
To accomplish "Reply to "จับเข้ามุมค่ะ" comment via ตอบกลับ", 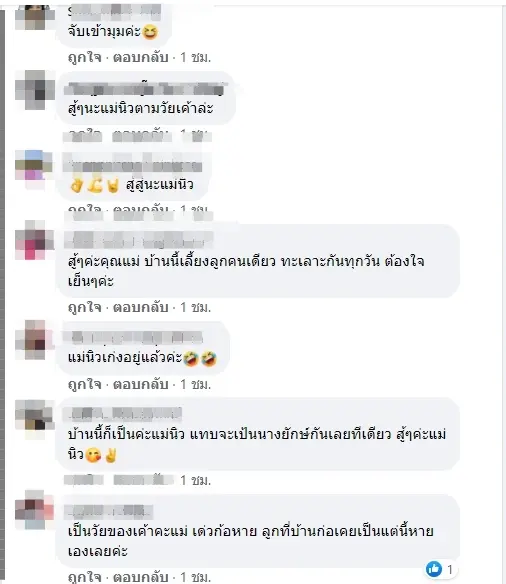I will click(x=141, y=57).
